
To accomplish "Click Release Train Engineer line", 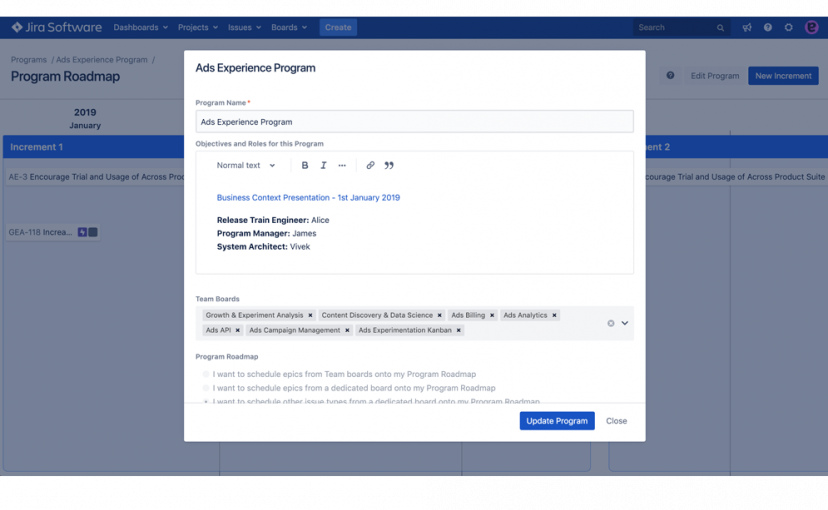I will tap(272, 220).
